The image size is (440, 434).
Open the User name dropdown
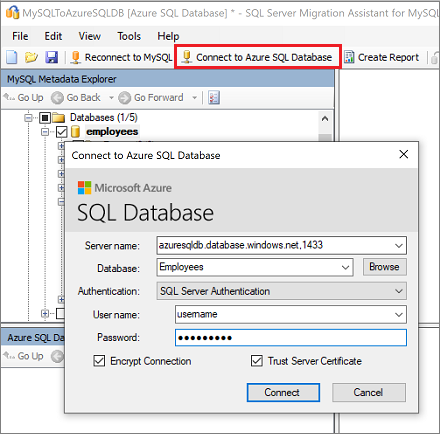(399, 314)
